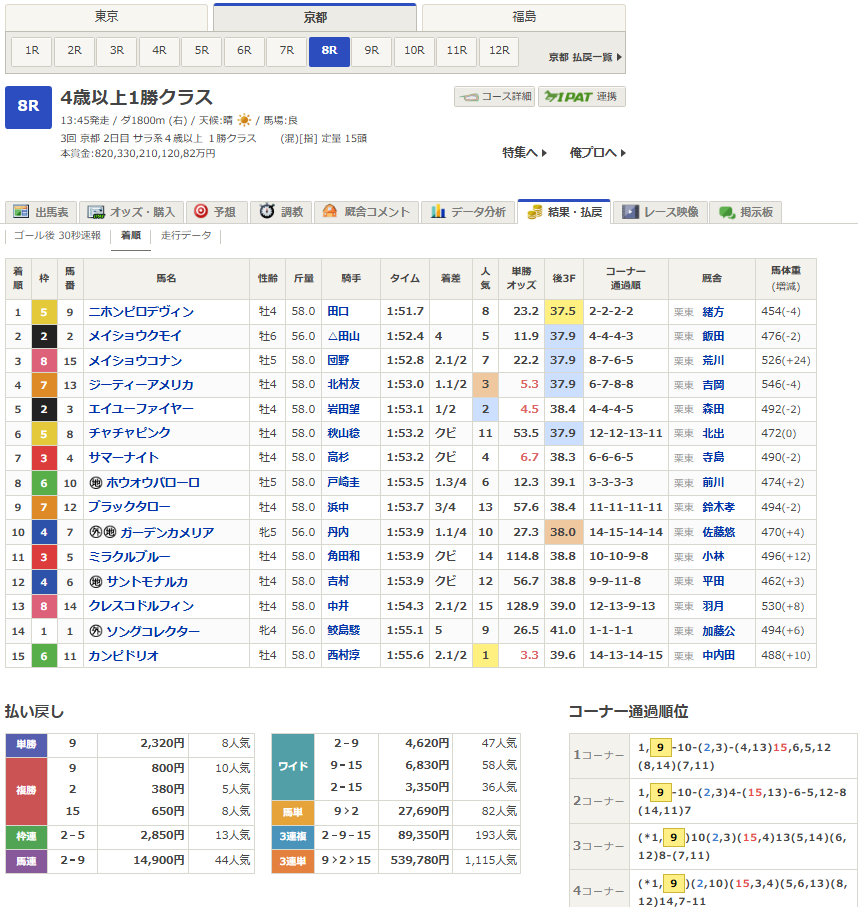
Task: Switch to 走行データ sub-tab
Action: pyautogui.click(x=186, y=236)
